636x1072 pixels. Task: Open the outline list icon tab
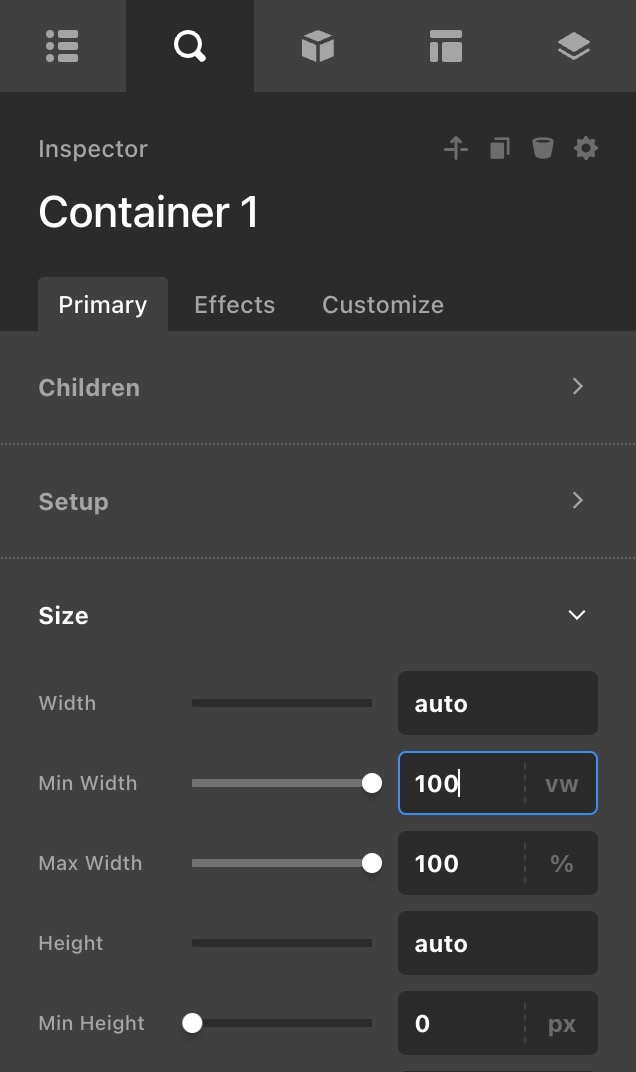[62, 46]
